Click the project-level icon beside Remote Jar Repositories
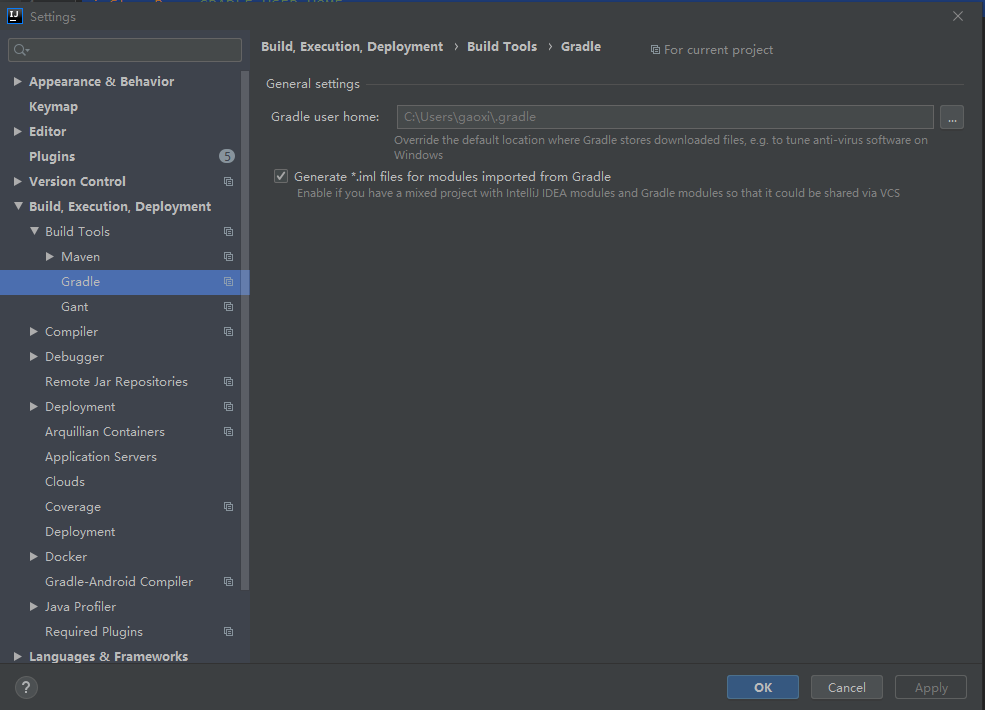 tap(229, 382)
